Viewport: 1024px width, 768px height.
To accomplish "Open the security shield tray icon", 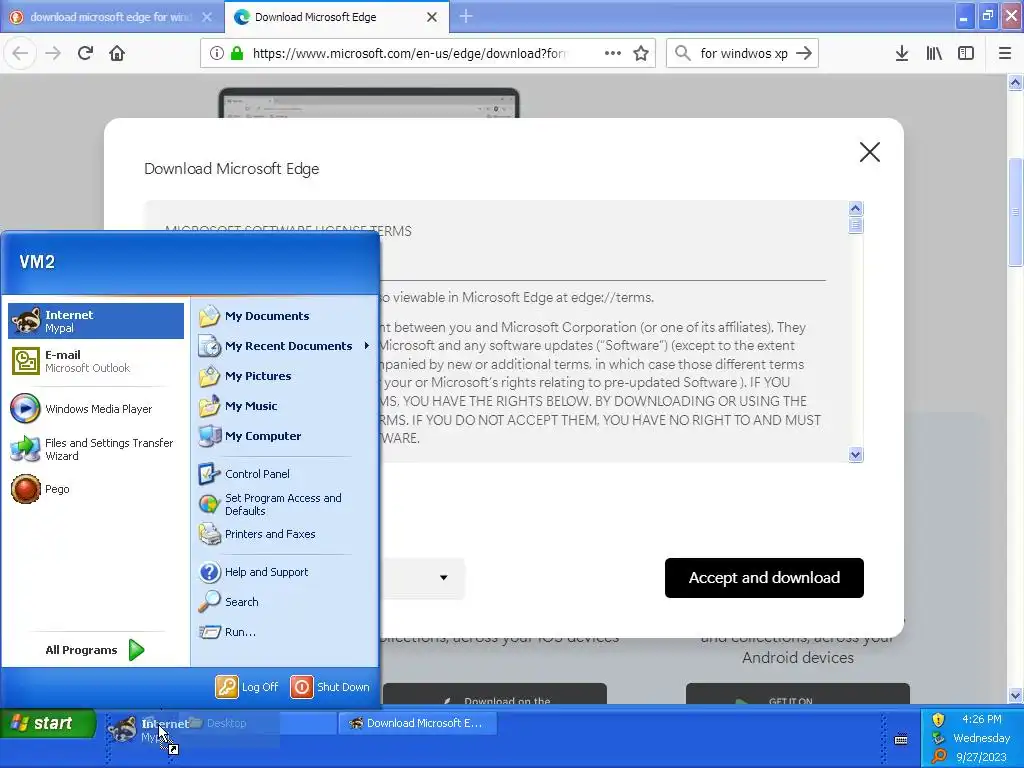I will point(938,720).
